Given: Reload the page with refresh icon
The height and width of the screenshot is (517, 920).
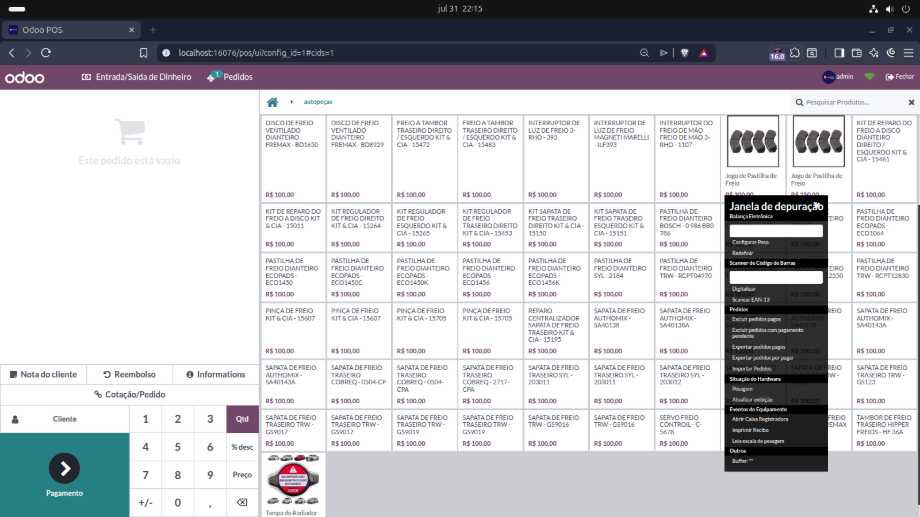Looking at the screenshot, I should pyautogui.click(x=46, y=53).
